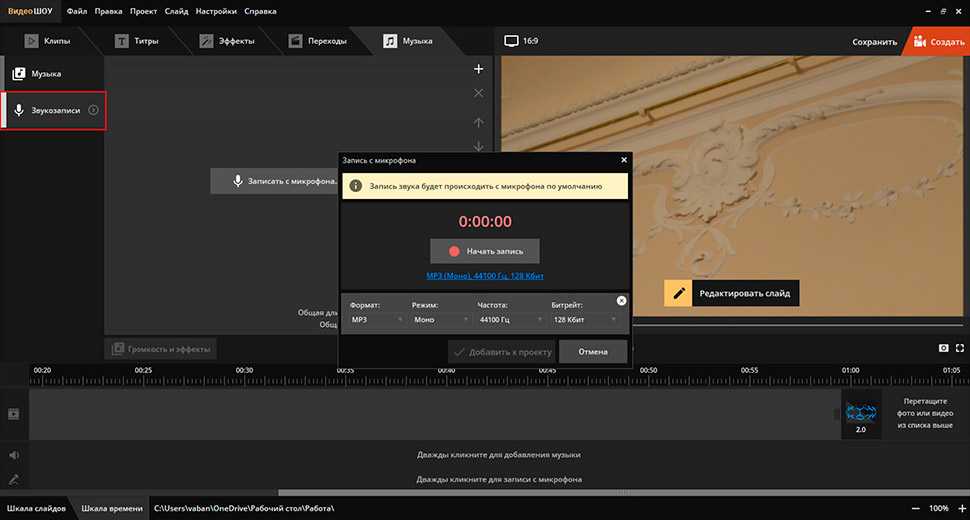The image size is (970, 520).
Task: Click the speaker icon on music track
Action: pos(14,455)
